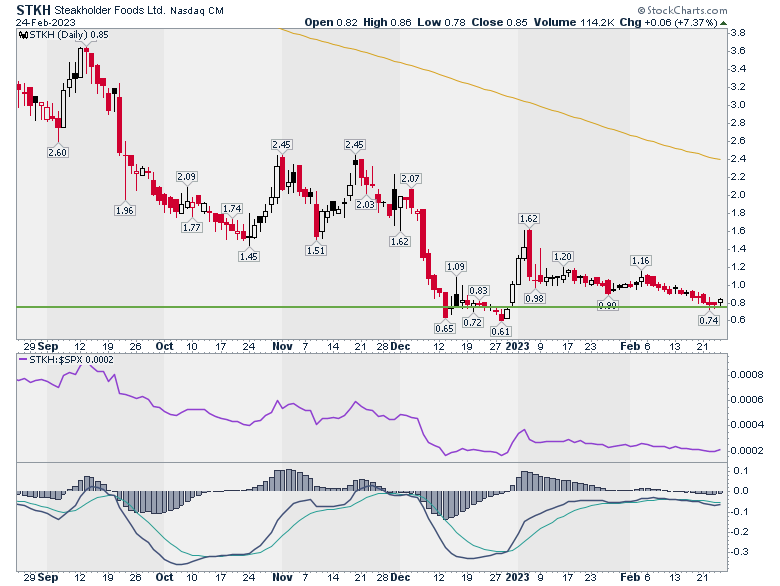Click the 1.74 high price label
Image resolution: width=780 pixels, height=586 pixels.
pyautogui.click(x=232, y=208)
